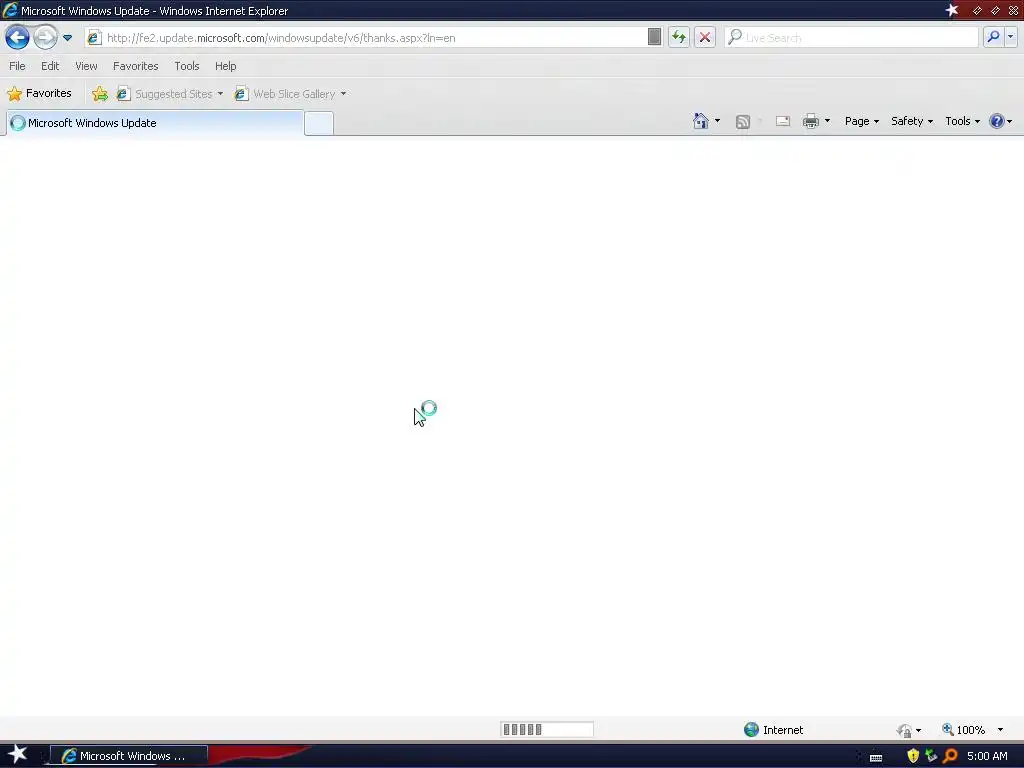Click the 5:00 AM clock

(x=987, y=756)
